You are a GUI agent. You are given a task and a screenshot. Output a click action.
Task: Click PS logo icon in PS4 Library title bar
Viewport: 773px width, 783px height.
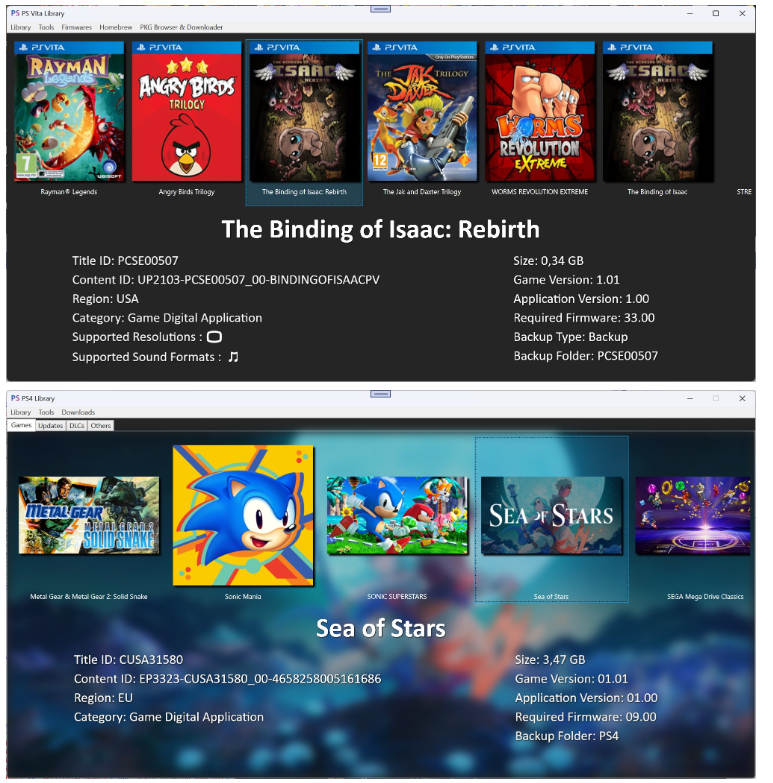(x=14, y=398)
